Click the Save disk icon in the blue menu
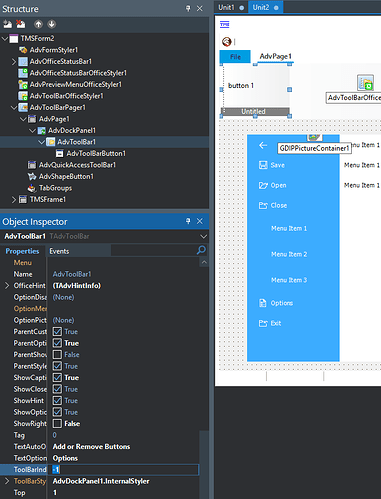The width and height of the screenshot is (381, 499). (263, 165)
